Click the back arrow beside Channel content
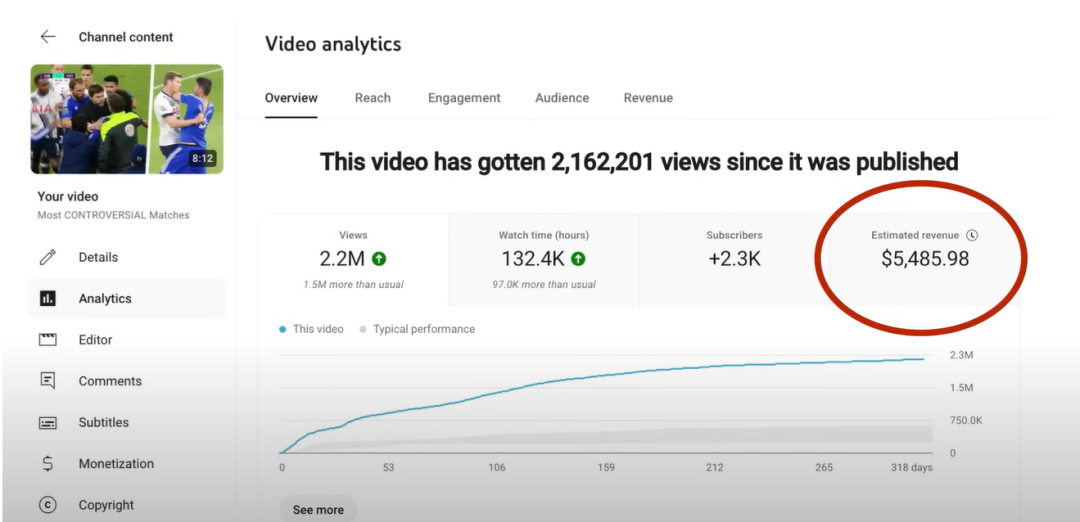The height and width of the screenshot is (522, 1080). pyautogui.click(x=47, y=37)
